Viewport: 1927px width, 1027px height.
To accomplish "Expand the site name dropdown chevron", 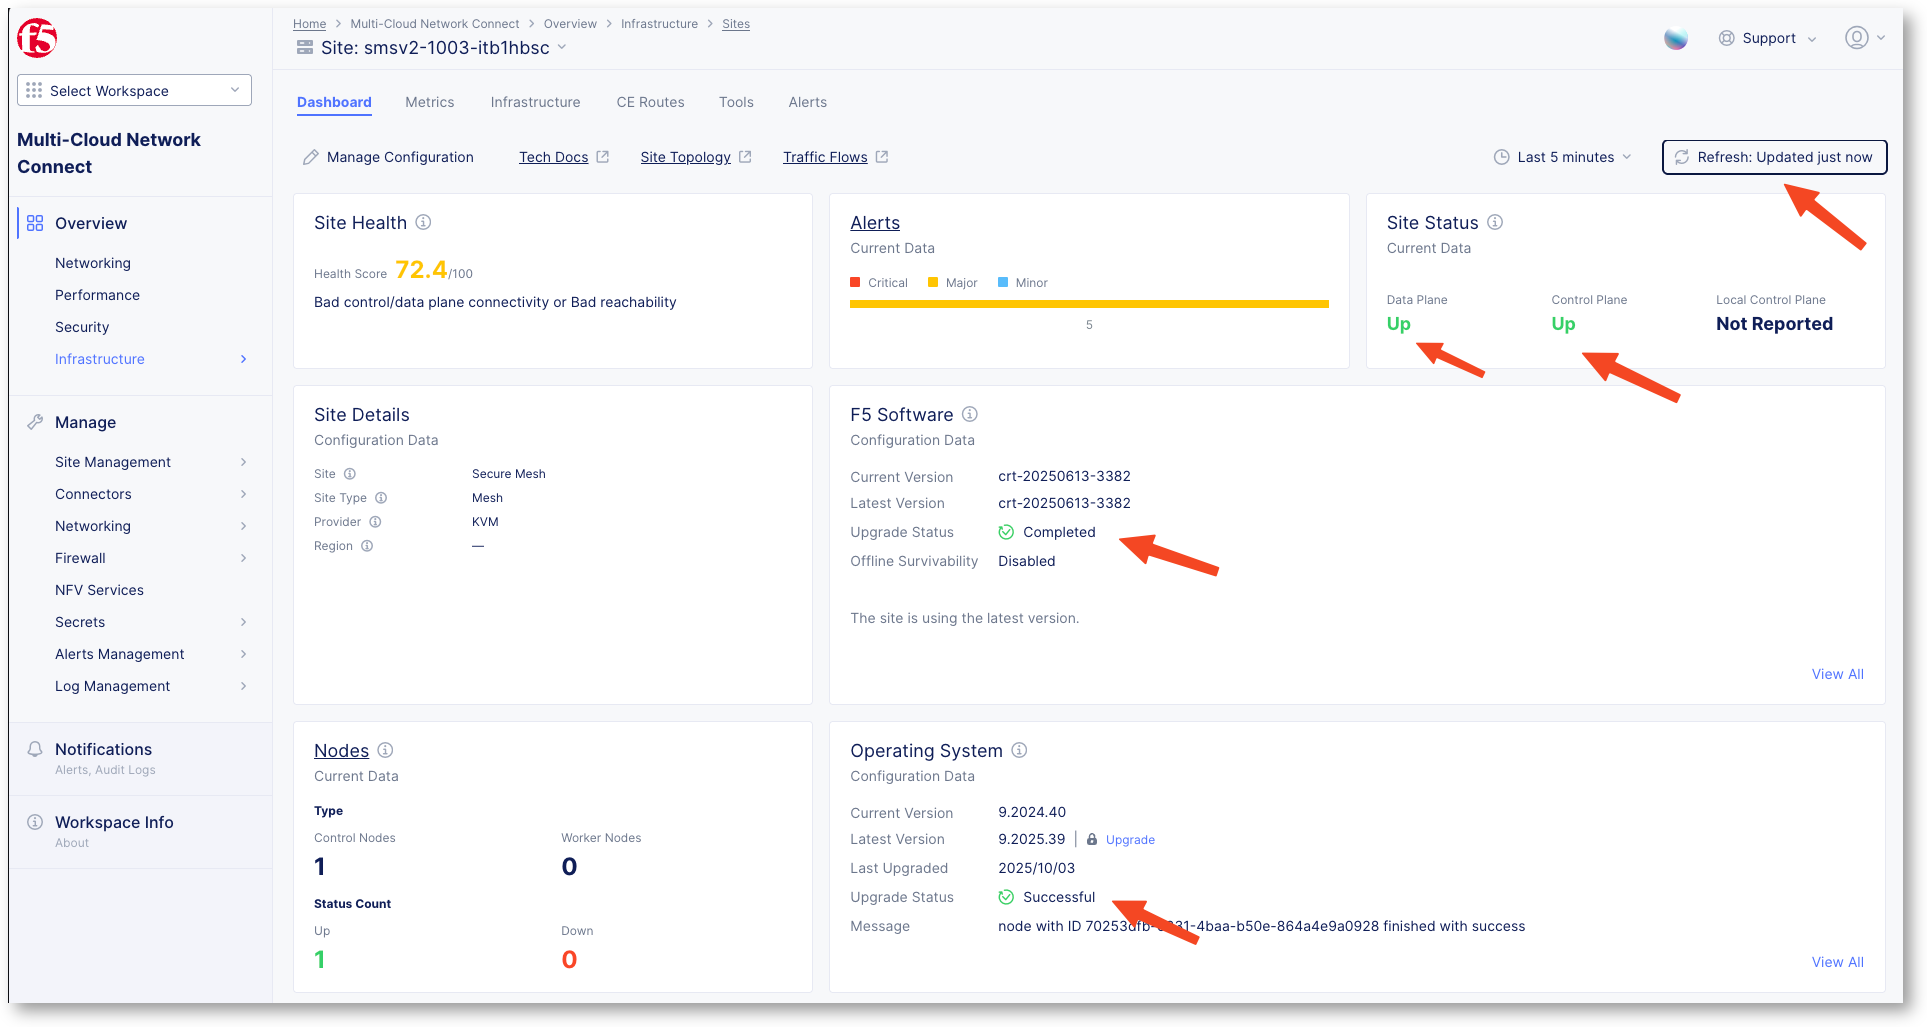I will coord(562,47).
